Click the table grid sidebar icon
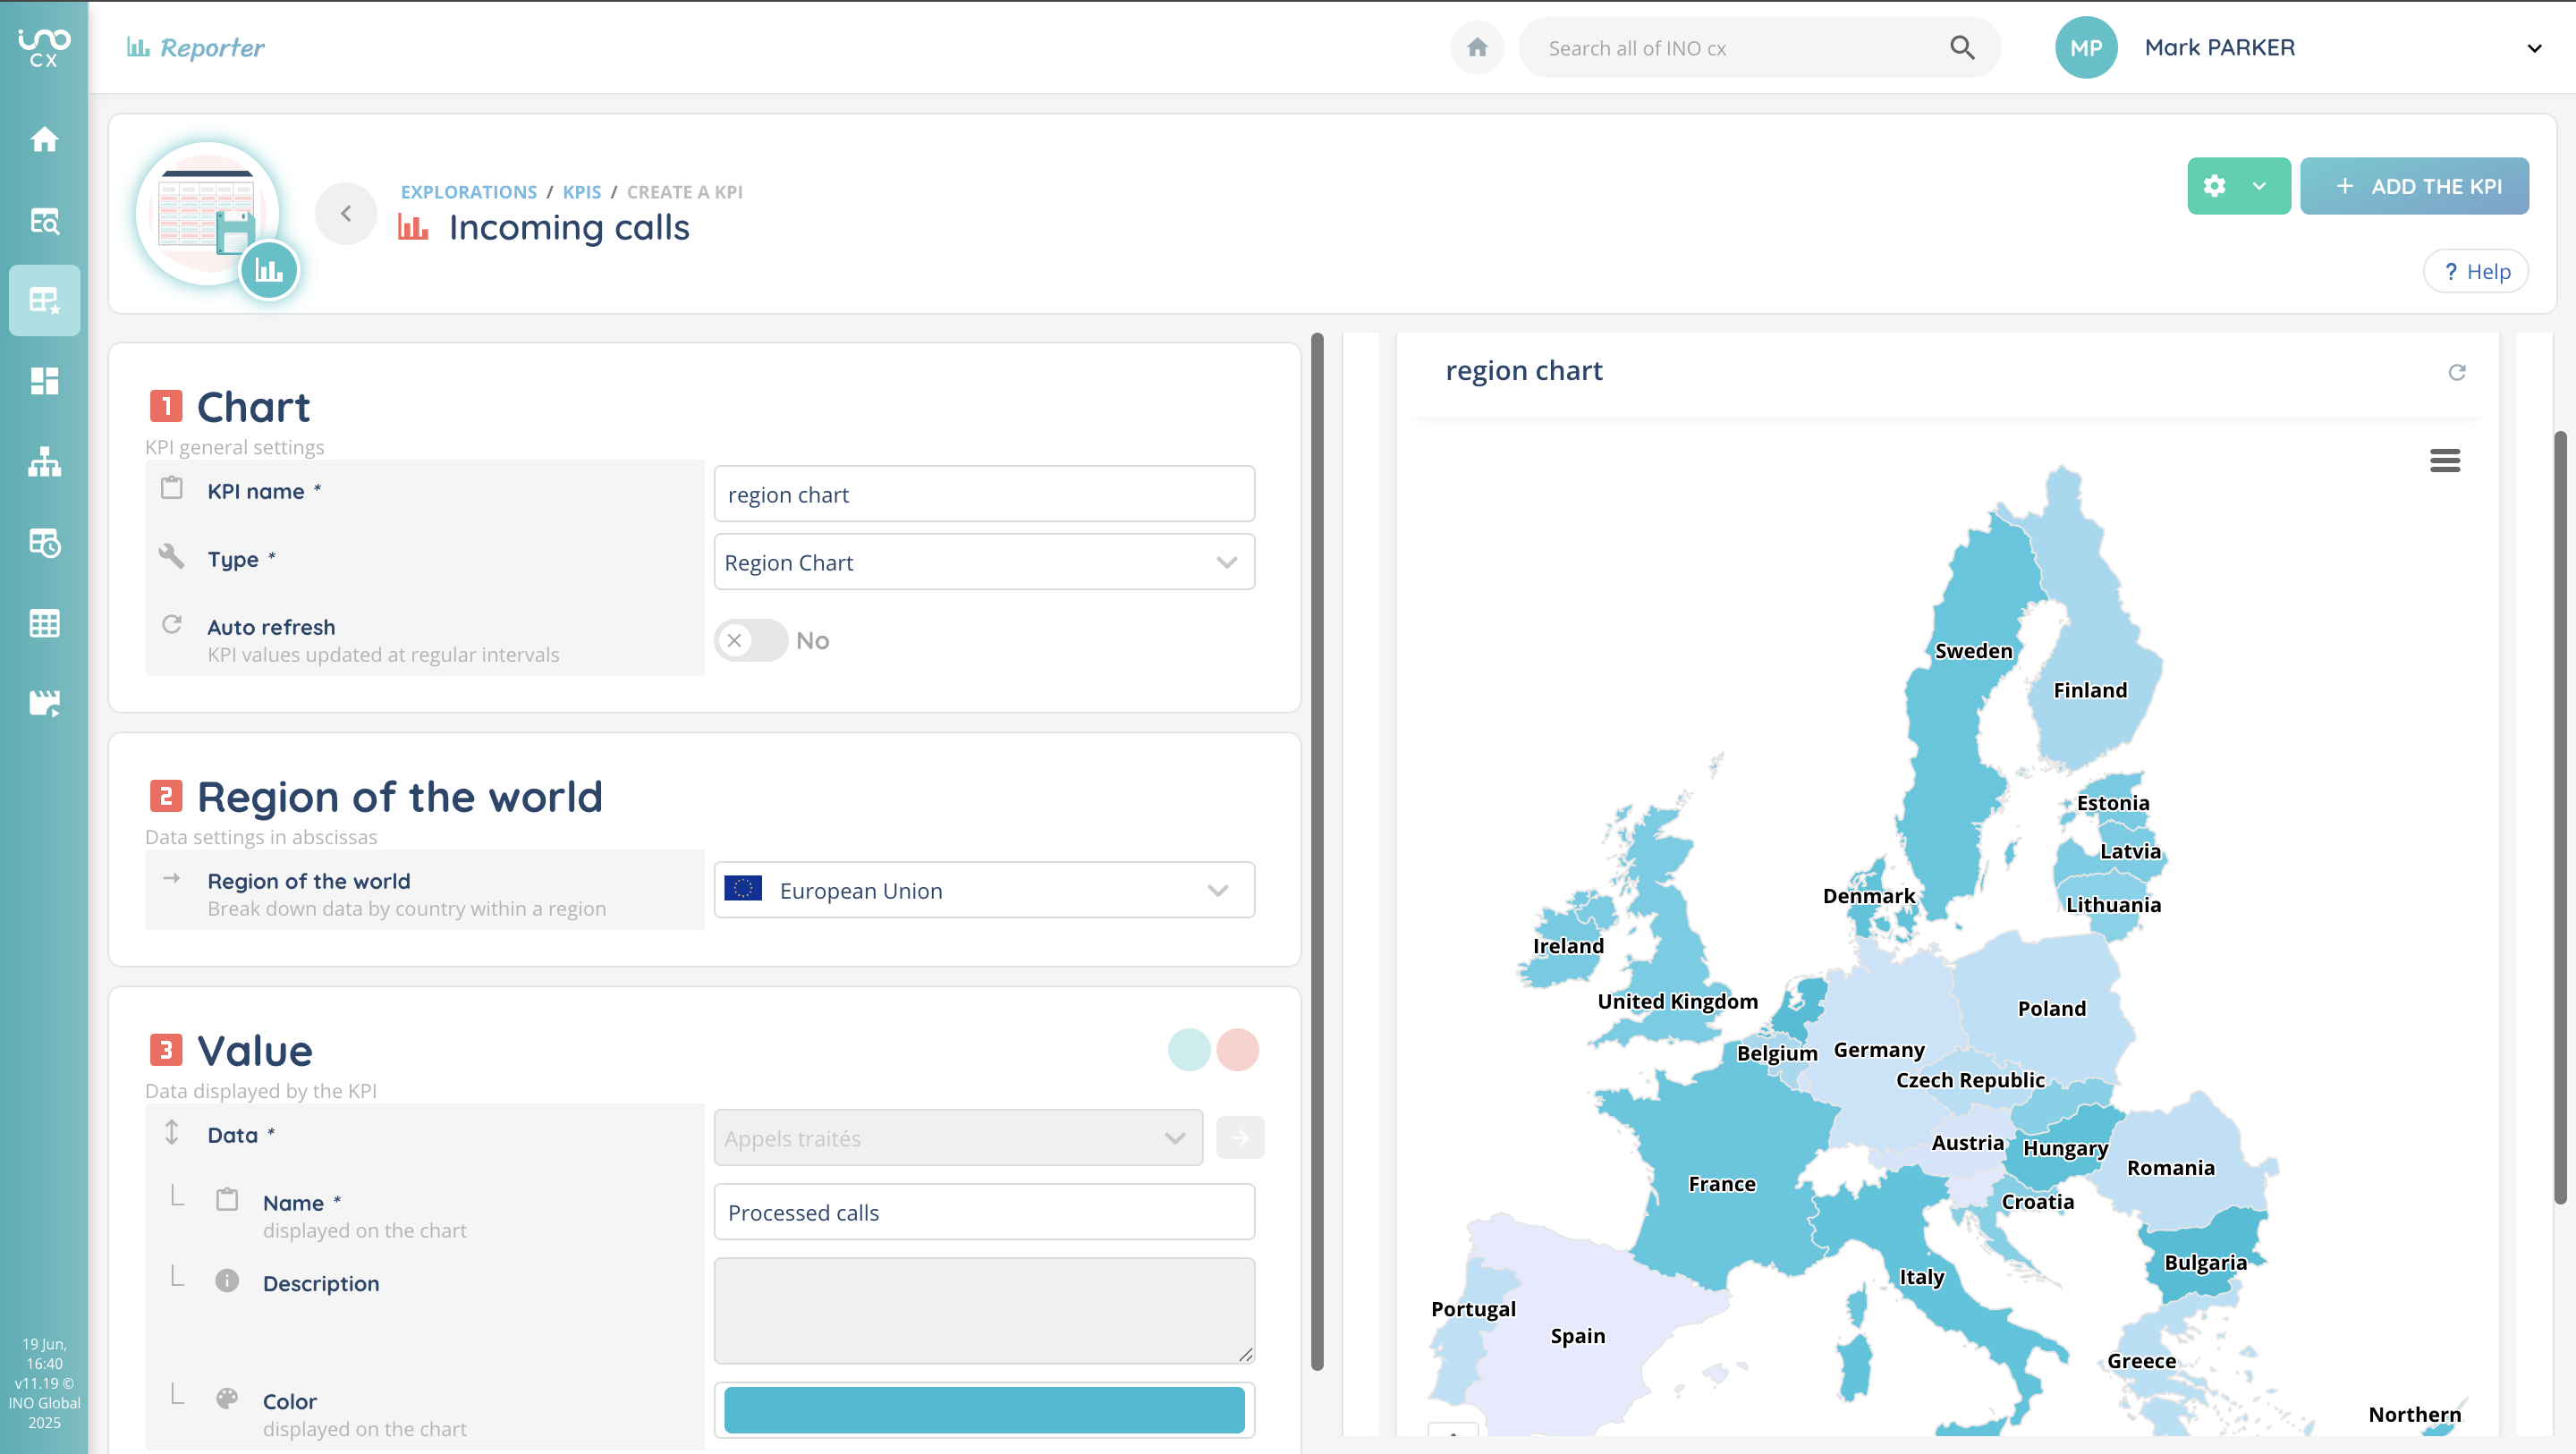 pos(44,623)
